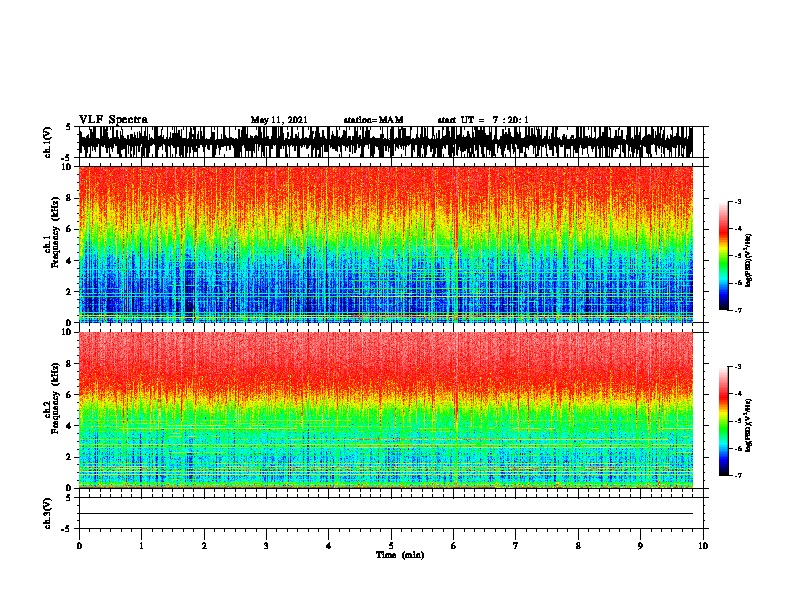
Task: Click the ch.3(V) axis label
Action: [48, 513]
